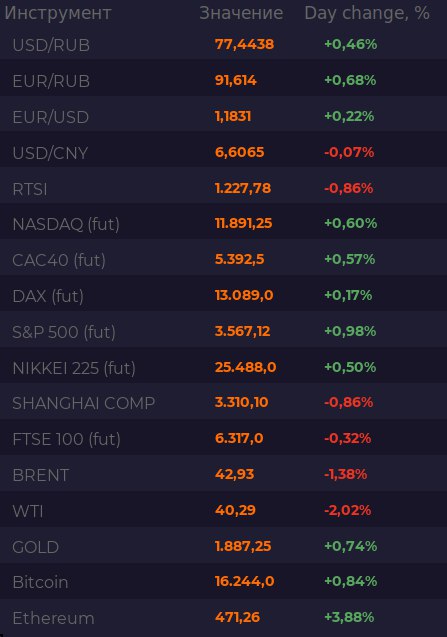Click the CAC40 (fut) row
447x637 pixels.
click(224, 260)
